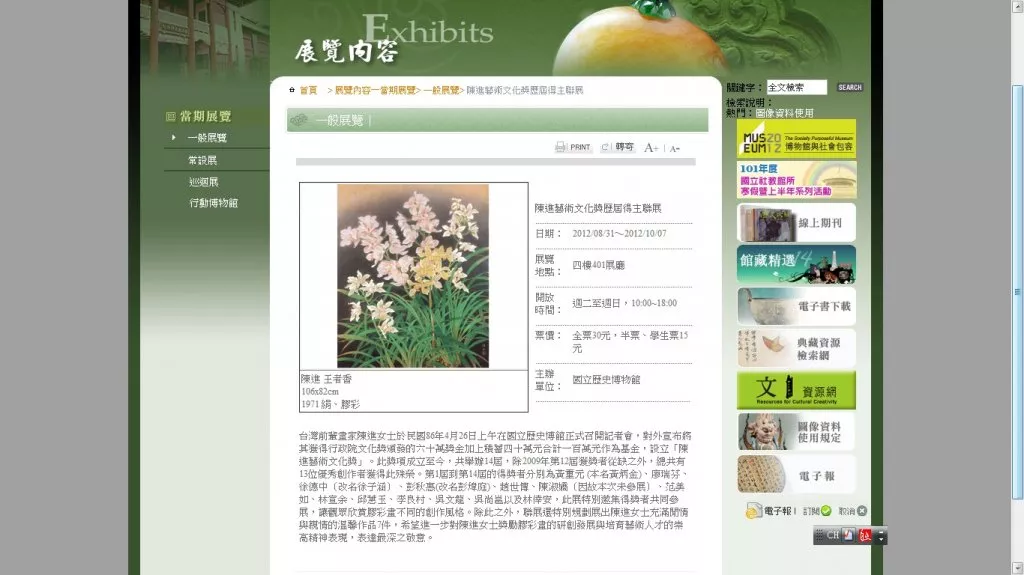Viewport: 1024px width, 575px height.
Task: Click the location text 四樓401展廳
Action: pyautogui.click(x=598, y=265)
